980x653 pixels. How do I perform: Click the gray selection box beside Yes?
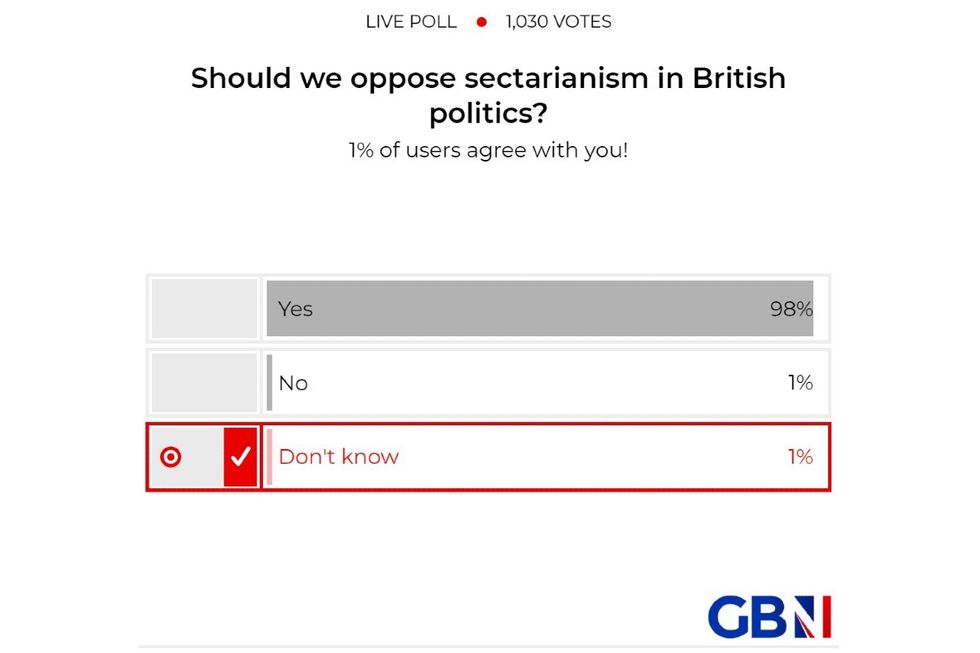coord(203,309)
